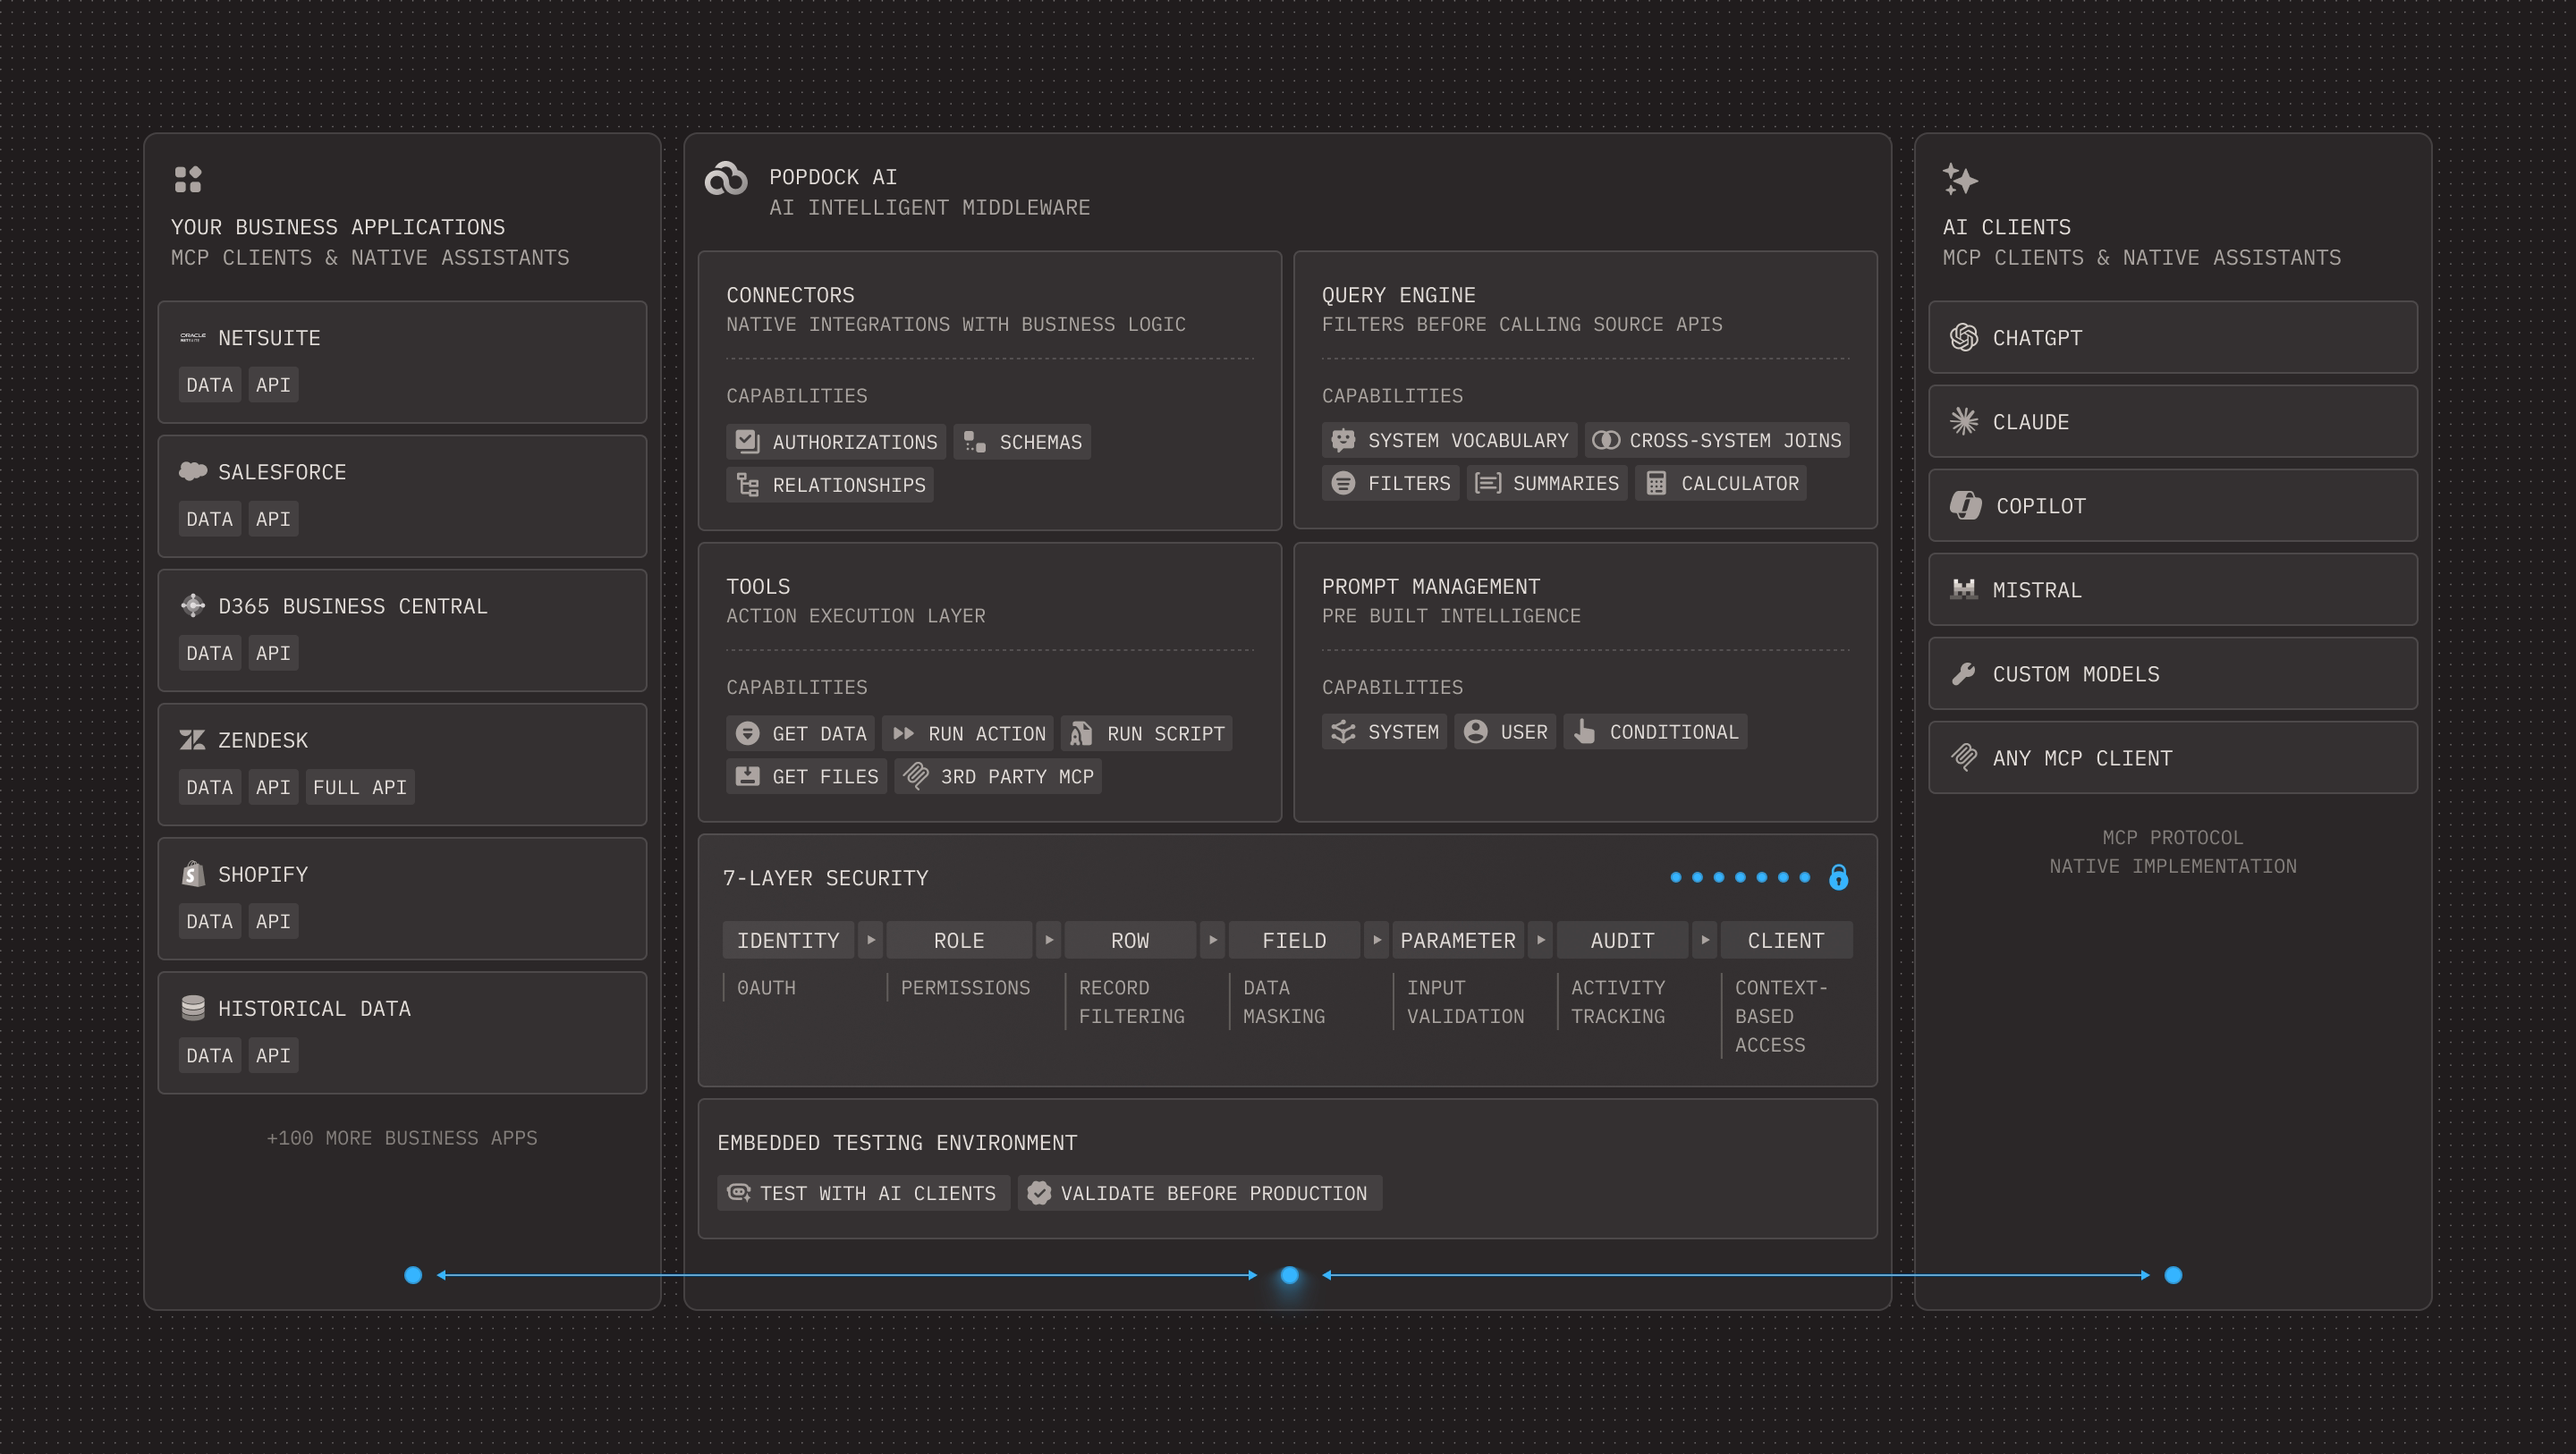Select the Field security layer tab
Screen dimensions: 2576x1454
(x=1293, y=940)
